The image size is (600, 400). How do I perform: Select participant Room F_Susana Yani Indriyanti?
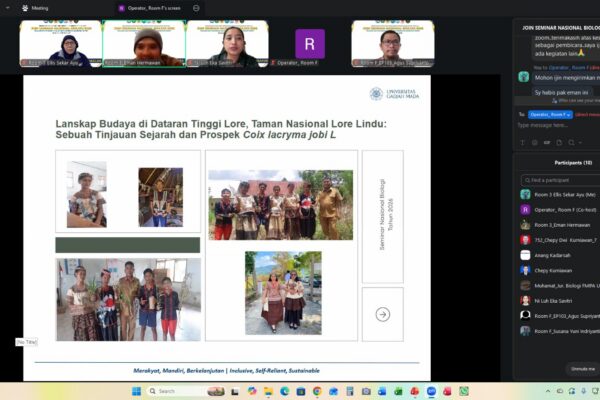tap(560, 331)
